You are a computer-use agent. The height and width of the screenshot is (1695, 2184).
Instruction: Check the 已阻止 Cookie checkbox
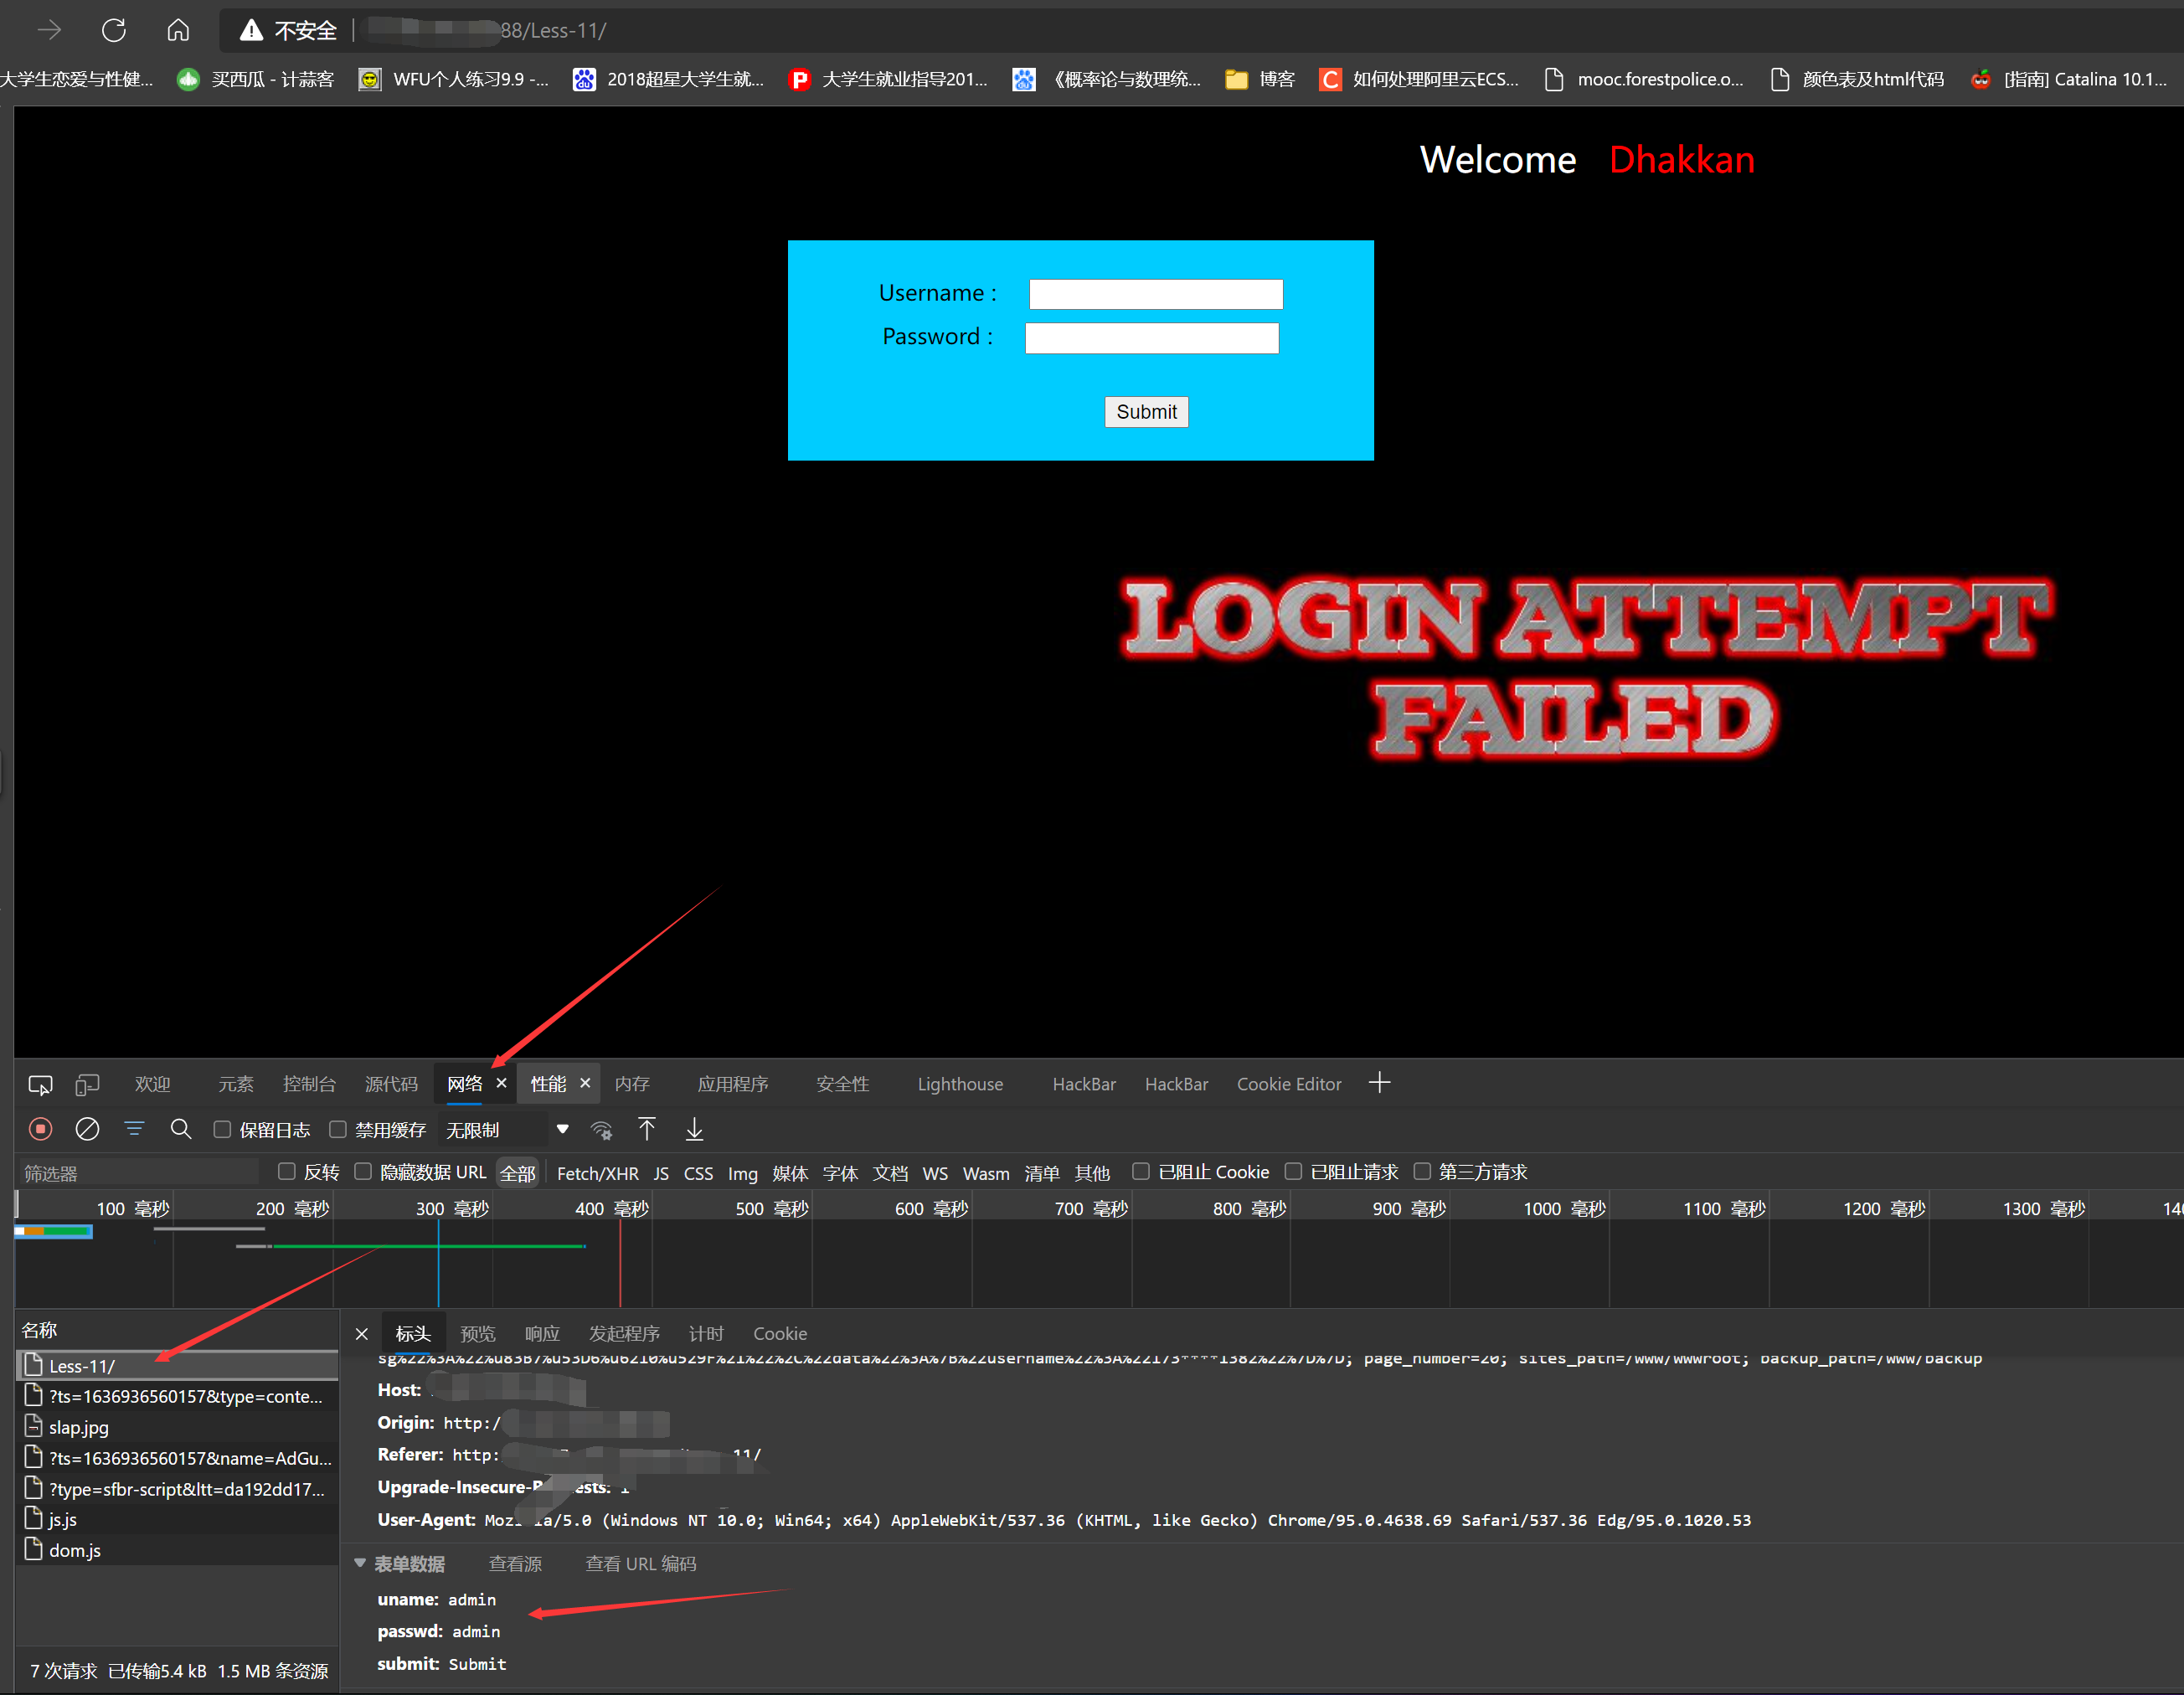coord(1141,1171)
